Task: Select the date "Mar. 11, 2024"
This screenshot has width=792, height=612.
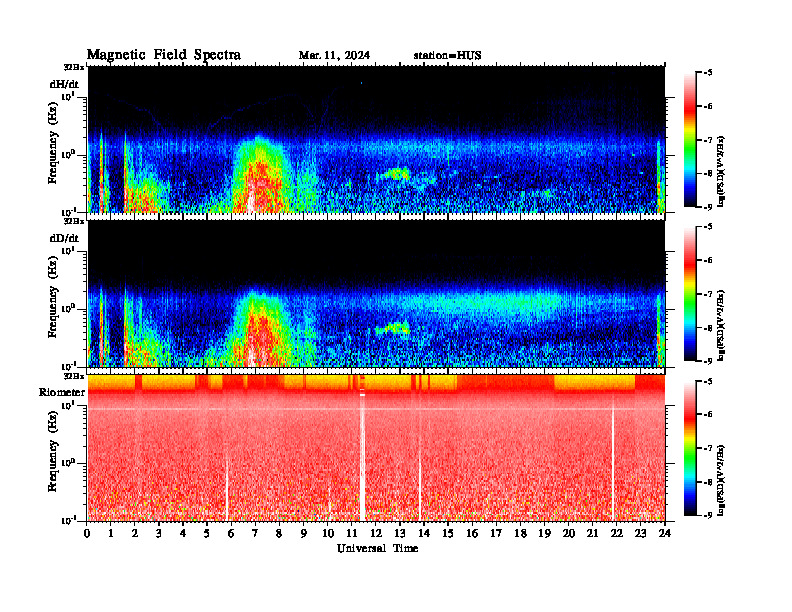Action: [x=334, y=56]
